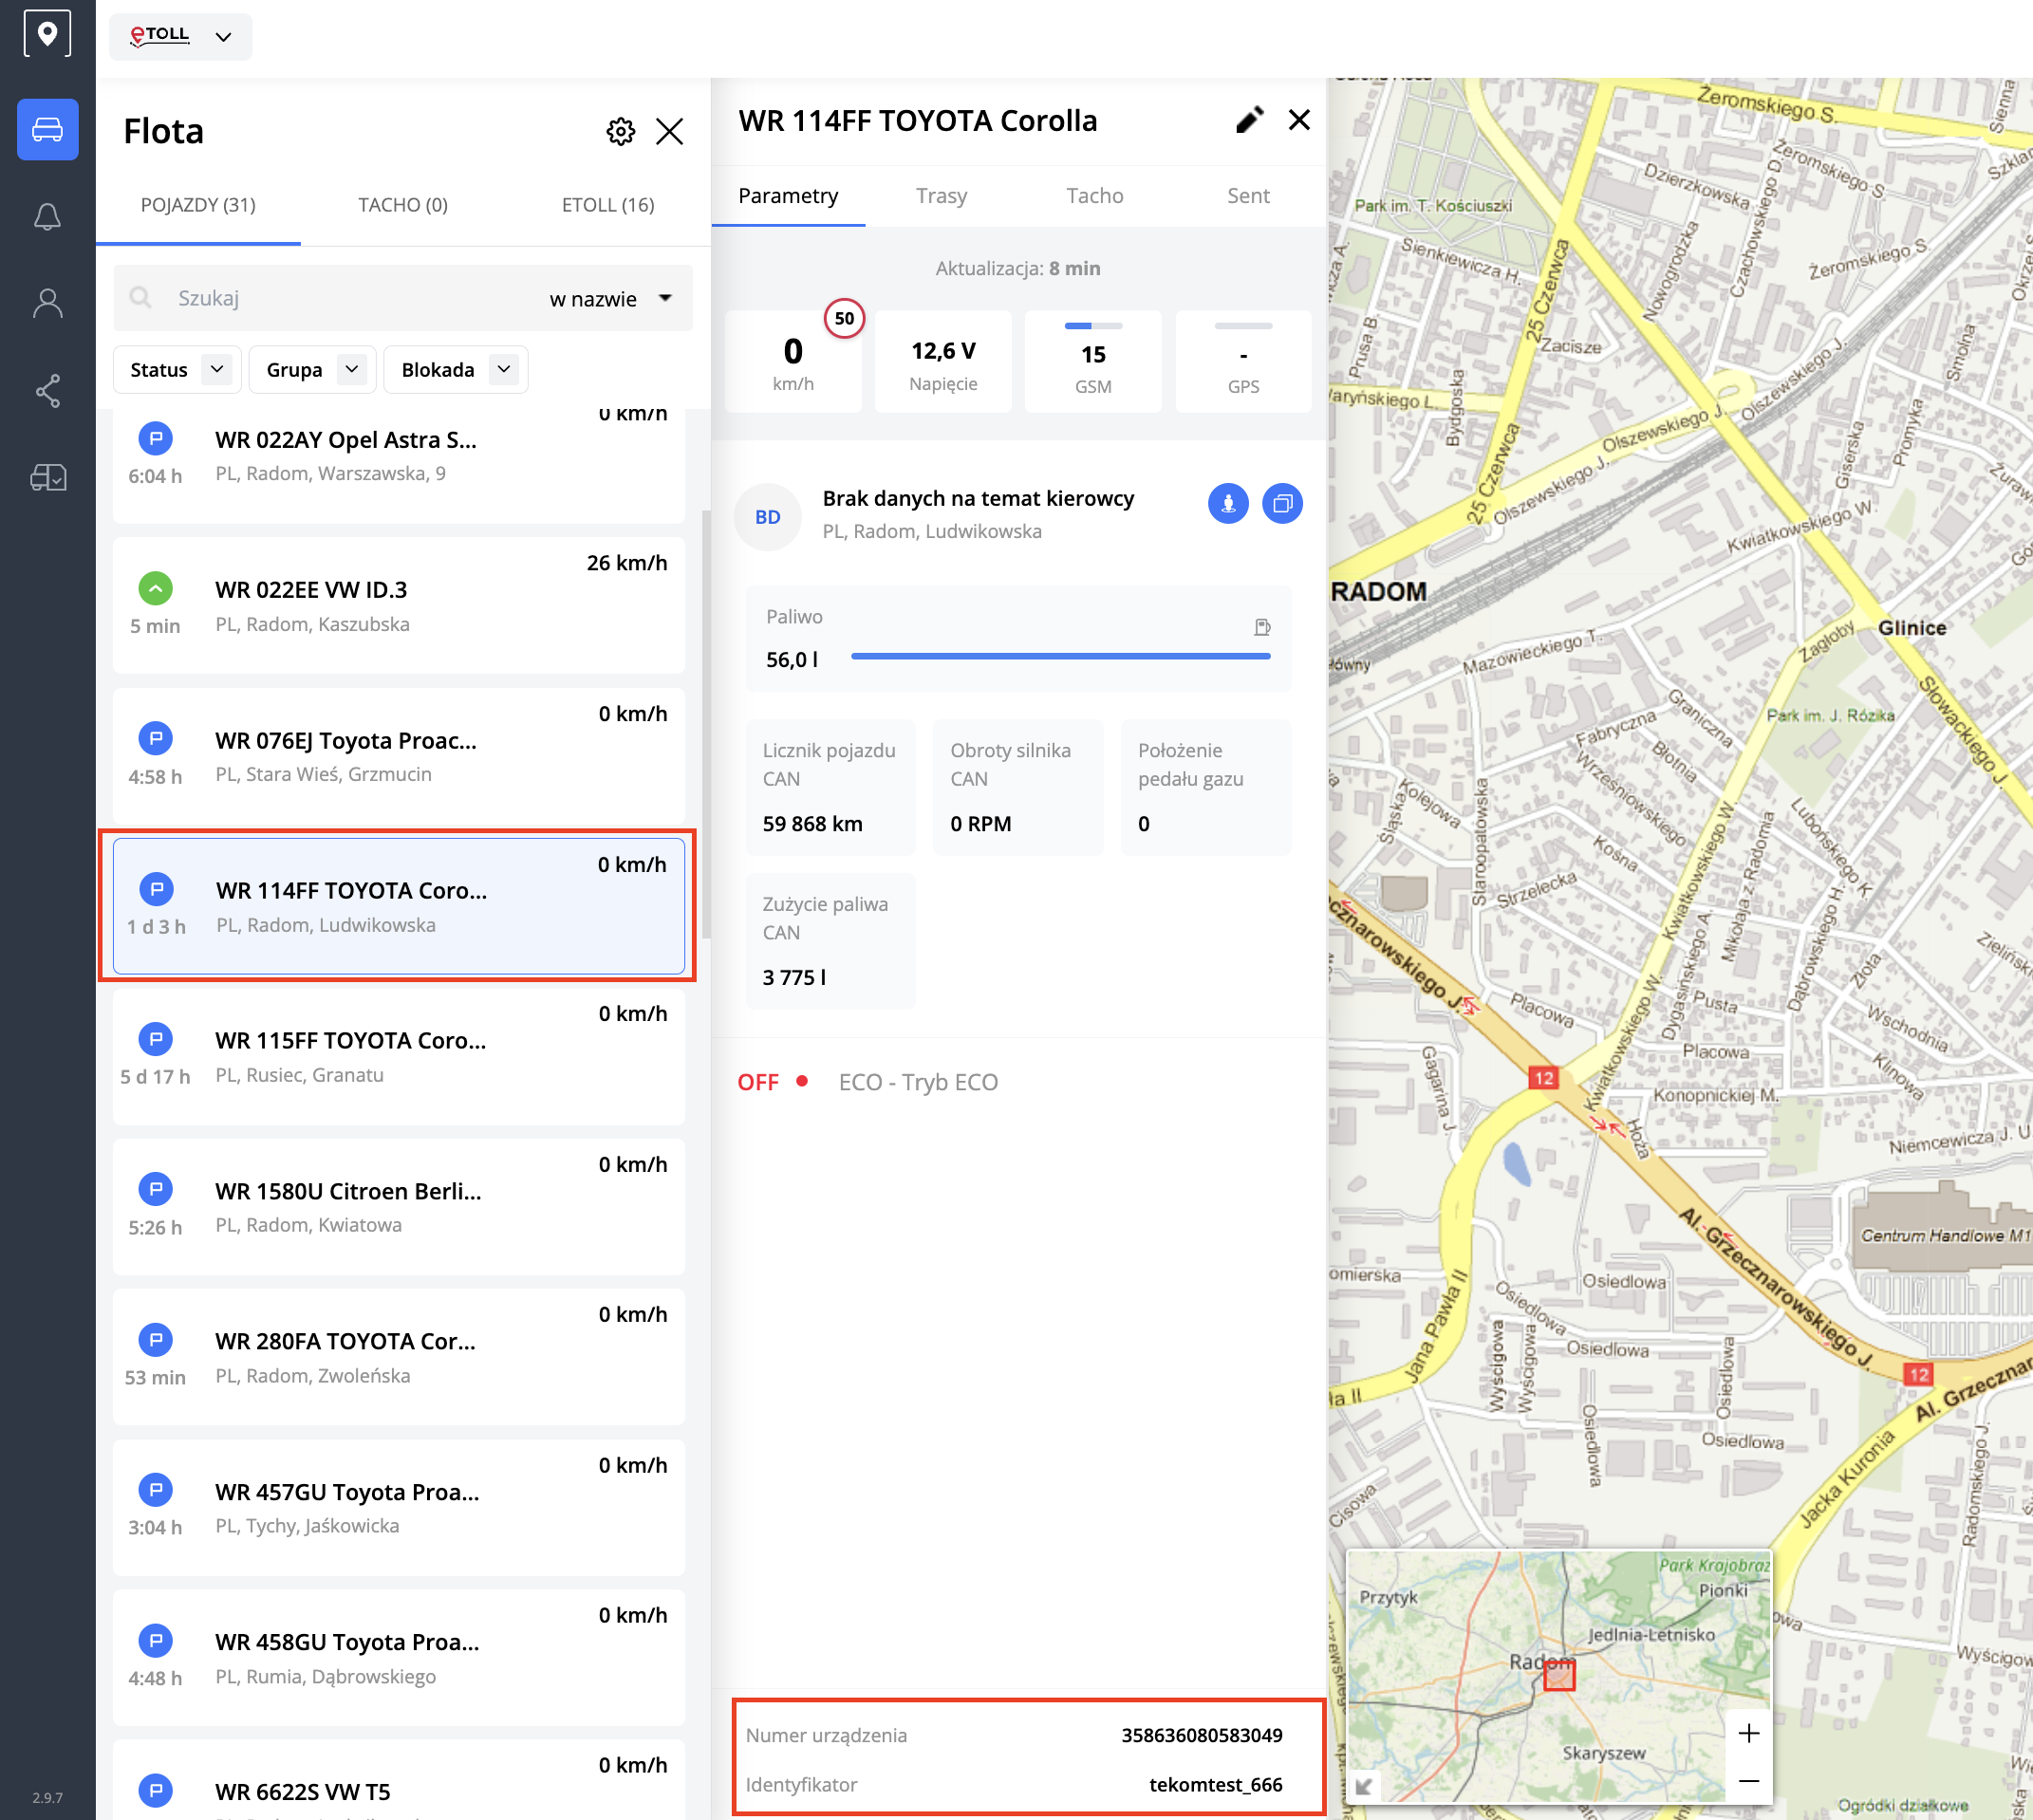The image size is (2033, 1820).
Task: Open Flota settings gear
Action: [620, 131]
